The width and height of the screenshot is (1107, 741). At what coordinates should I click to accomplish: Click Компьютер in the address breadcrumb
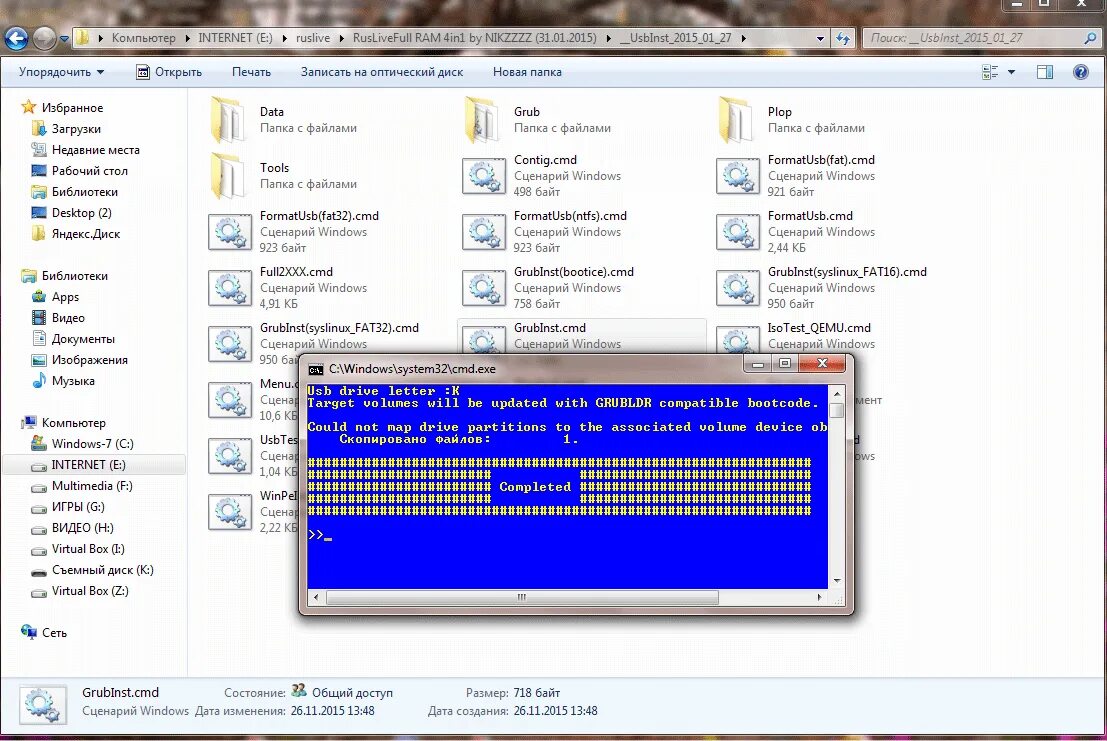click(x=143, y=38)
